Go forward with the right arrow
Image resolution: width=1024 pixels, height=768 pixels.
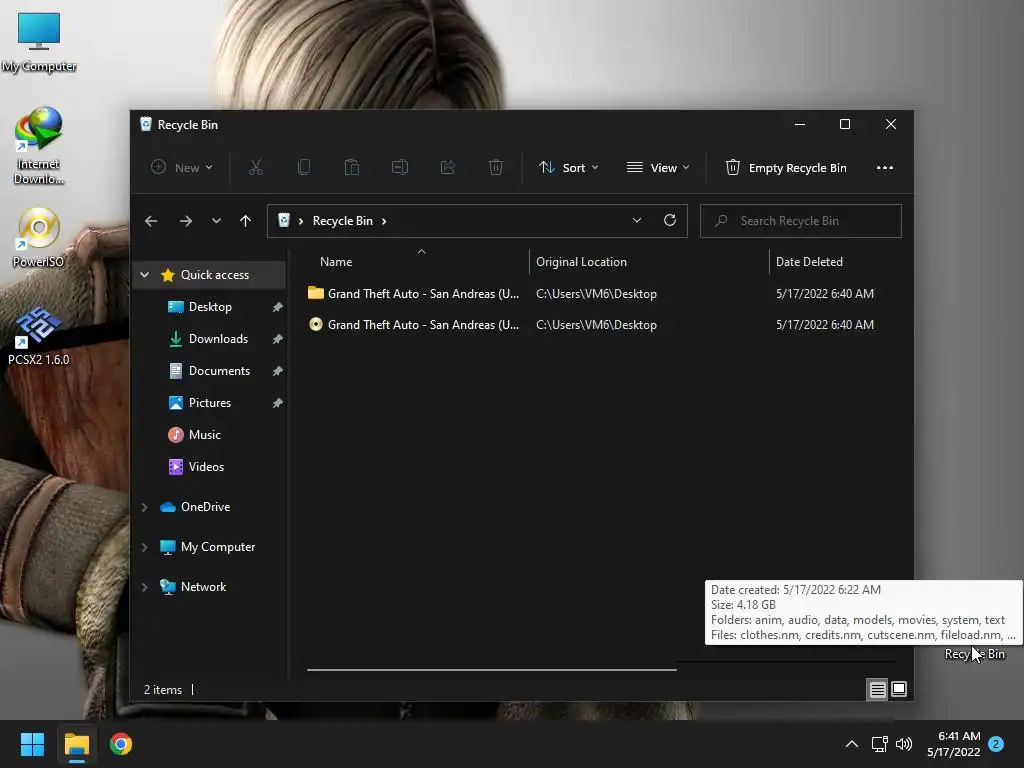coord(185,221)
